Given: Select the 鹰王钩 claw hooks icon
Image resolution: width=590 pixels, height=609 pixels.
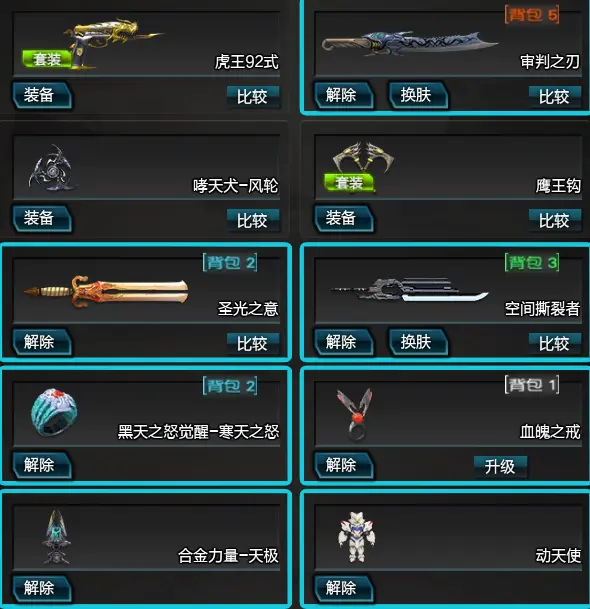Looking at the screenshot, I should (x=363, y=157).
